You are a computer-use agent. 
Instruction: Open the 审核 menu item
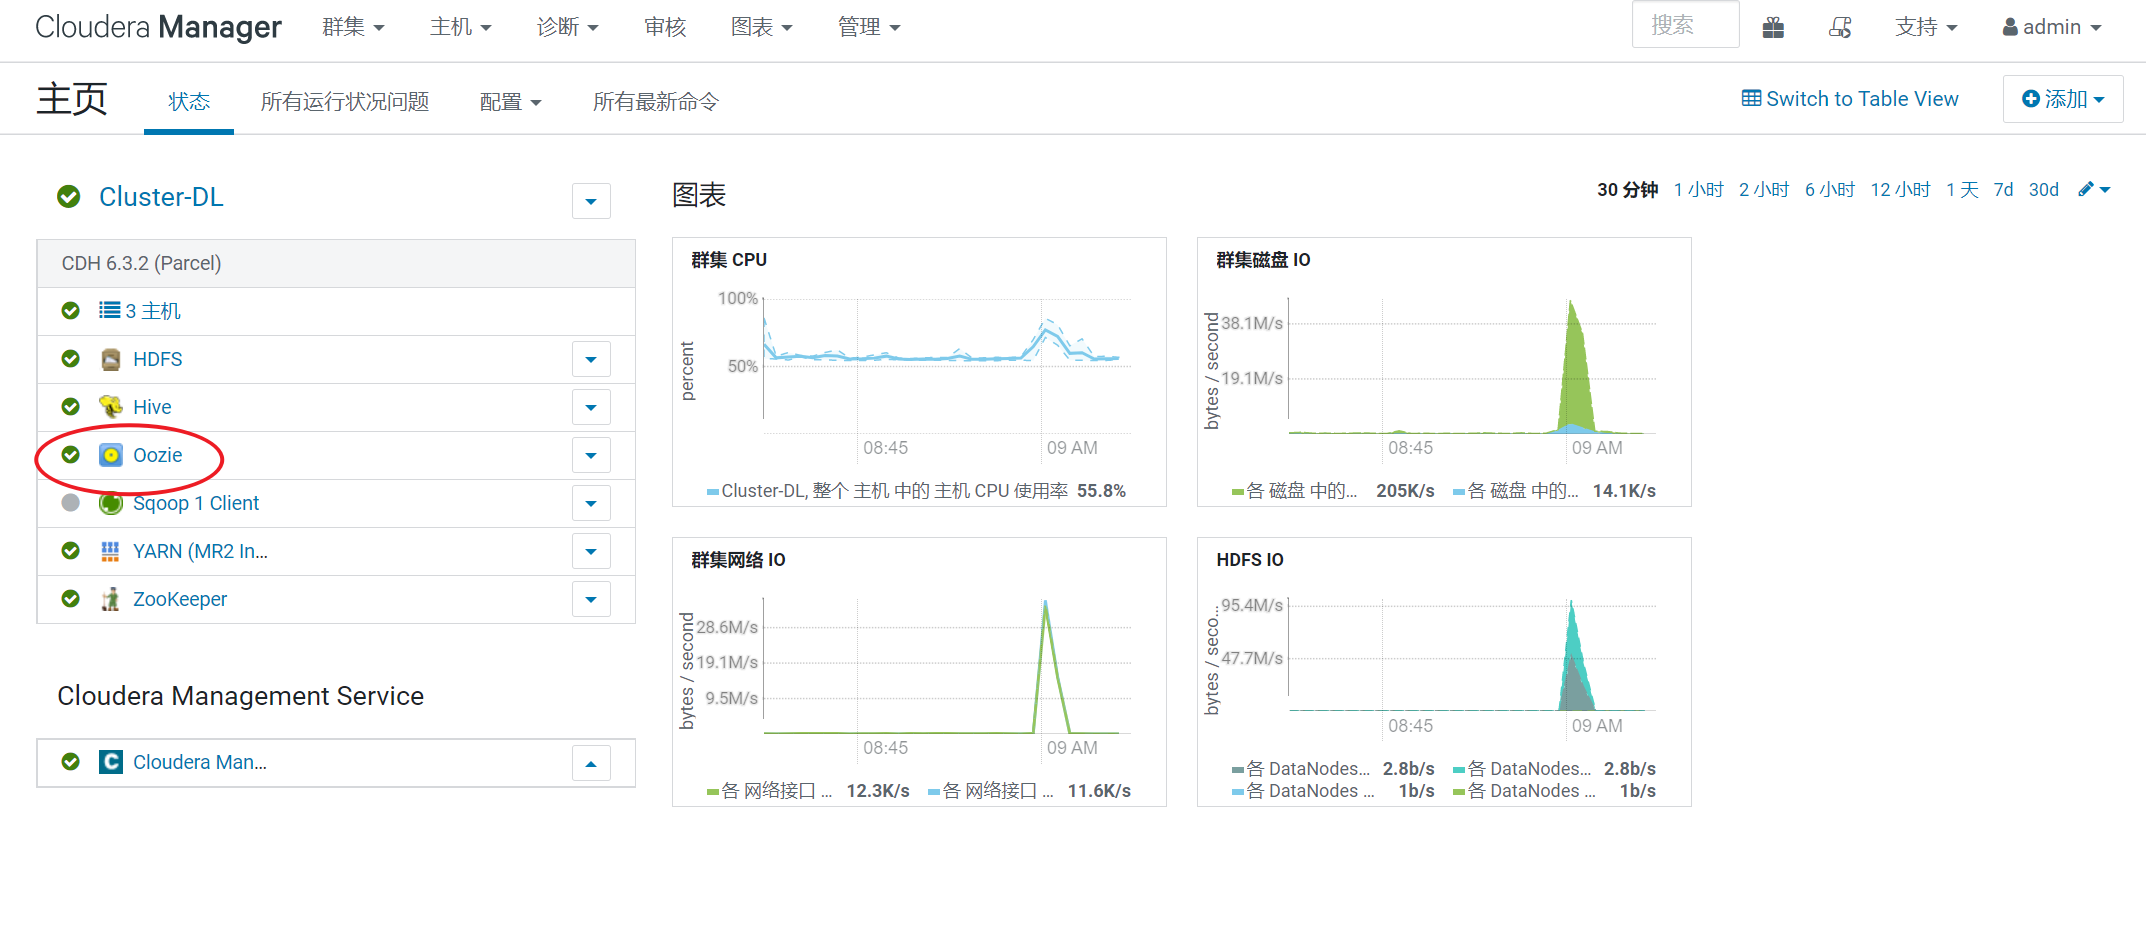(665, 27)
